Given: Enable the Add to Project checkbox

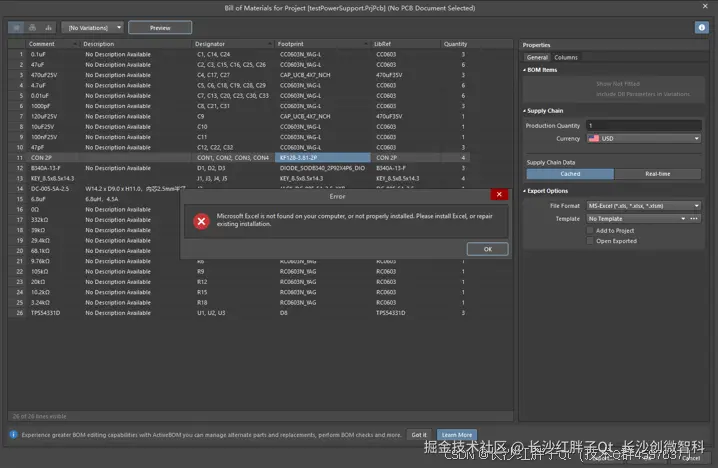Looking at the screenshot, I should click(x=590, y=230).
